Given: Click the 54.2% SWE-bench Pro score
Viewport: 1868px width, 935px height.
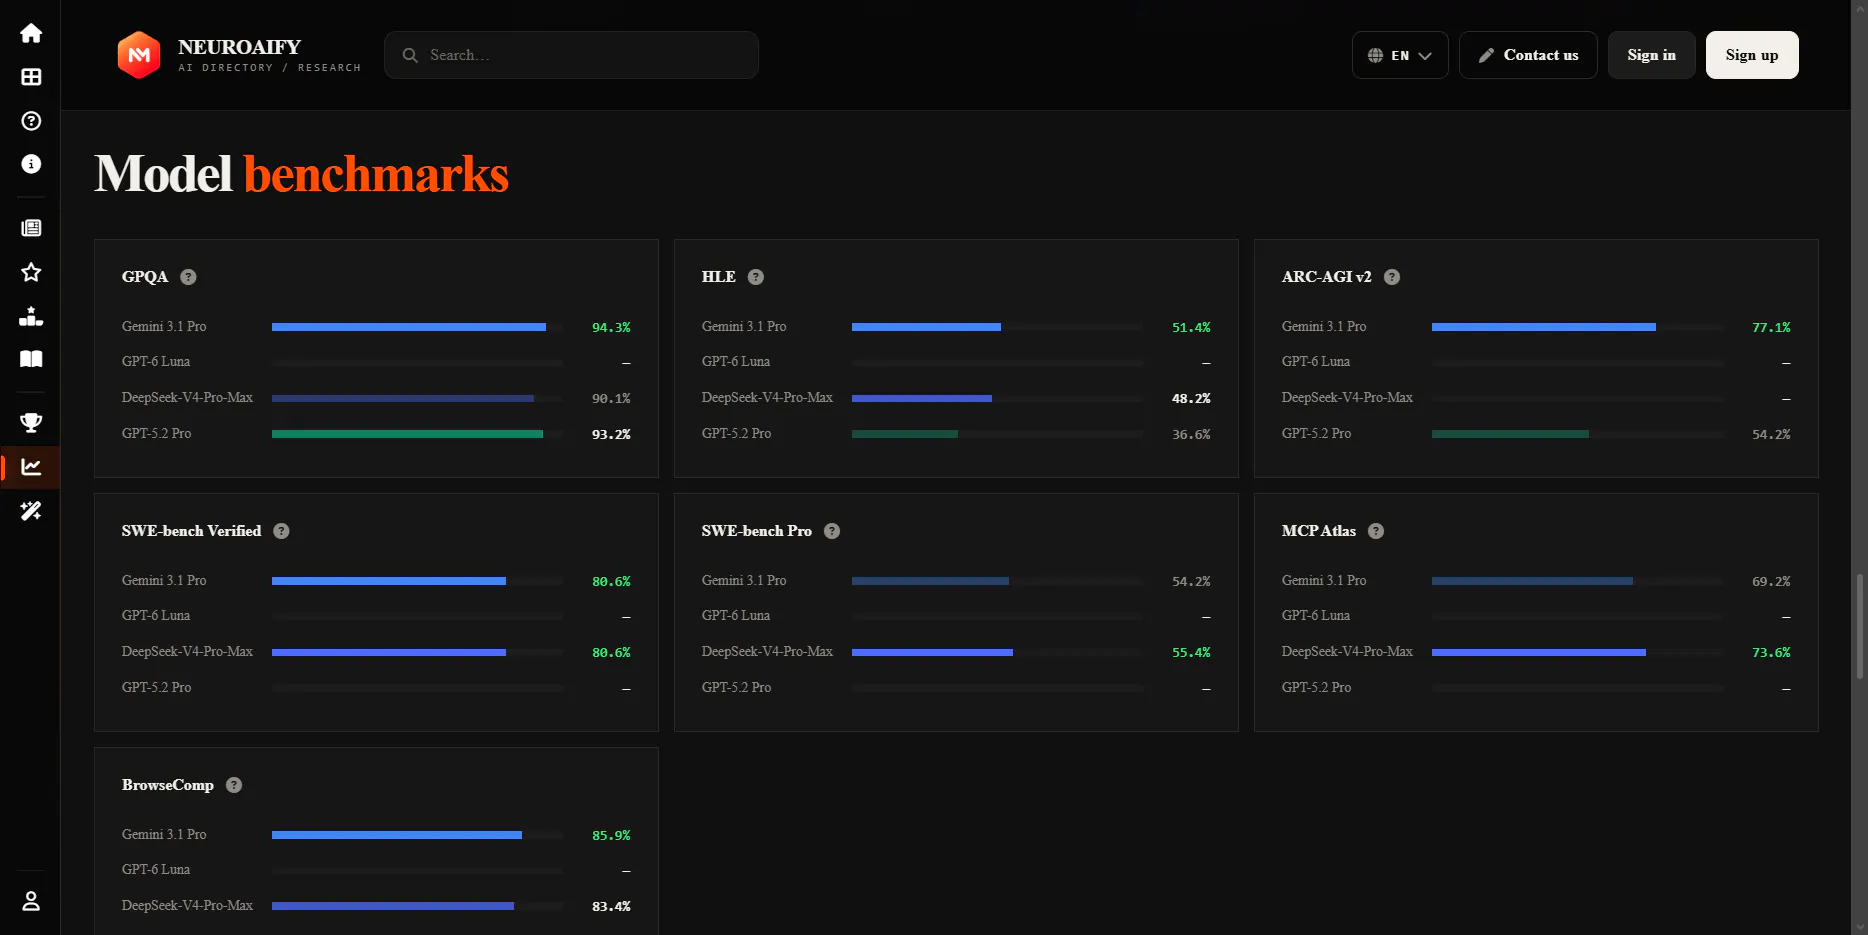Looking at the screenshot, I should 1191,581.
